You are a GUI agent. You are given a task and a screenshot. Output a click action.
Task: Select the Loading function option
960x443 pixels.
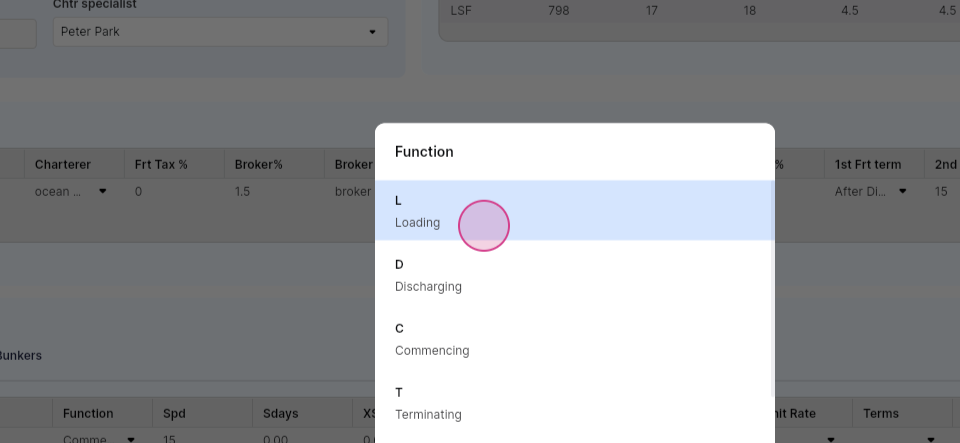point(574,210)
